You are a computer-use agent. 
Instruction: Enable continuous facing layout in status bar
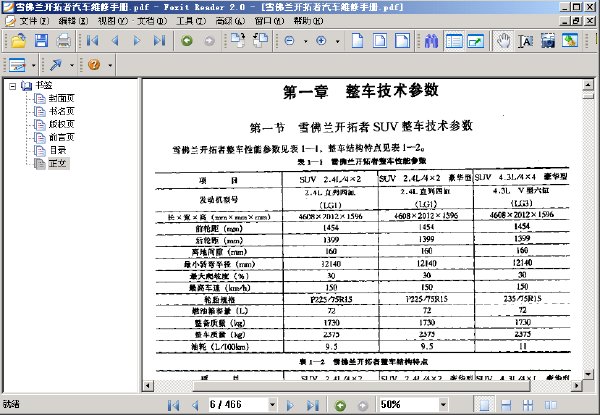528,405
